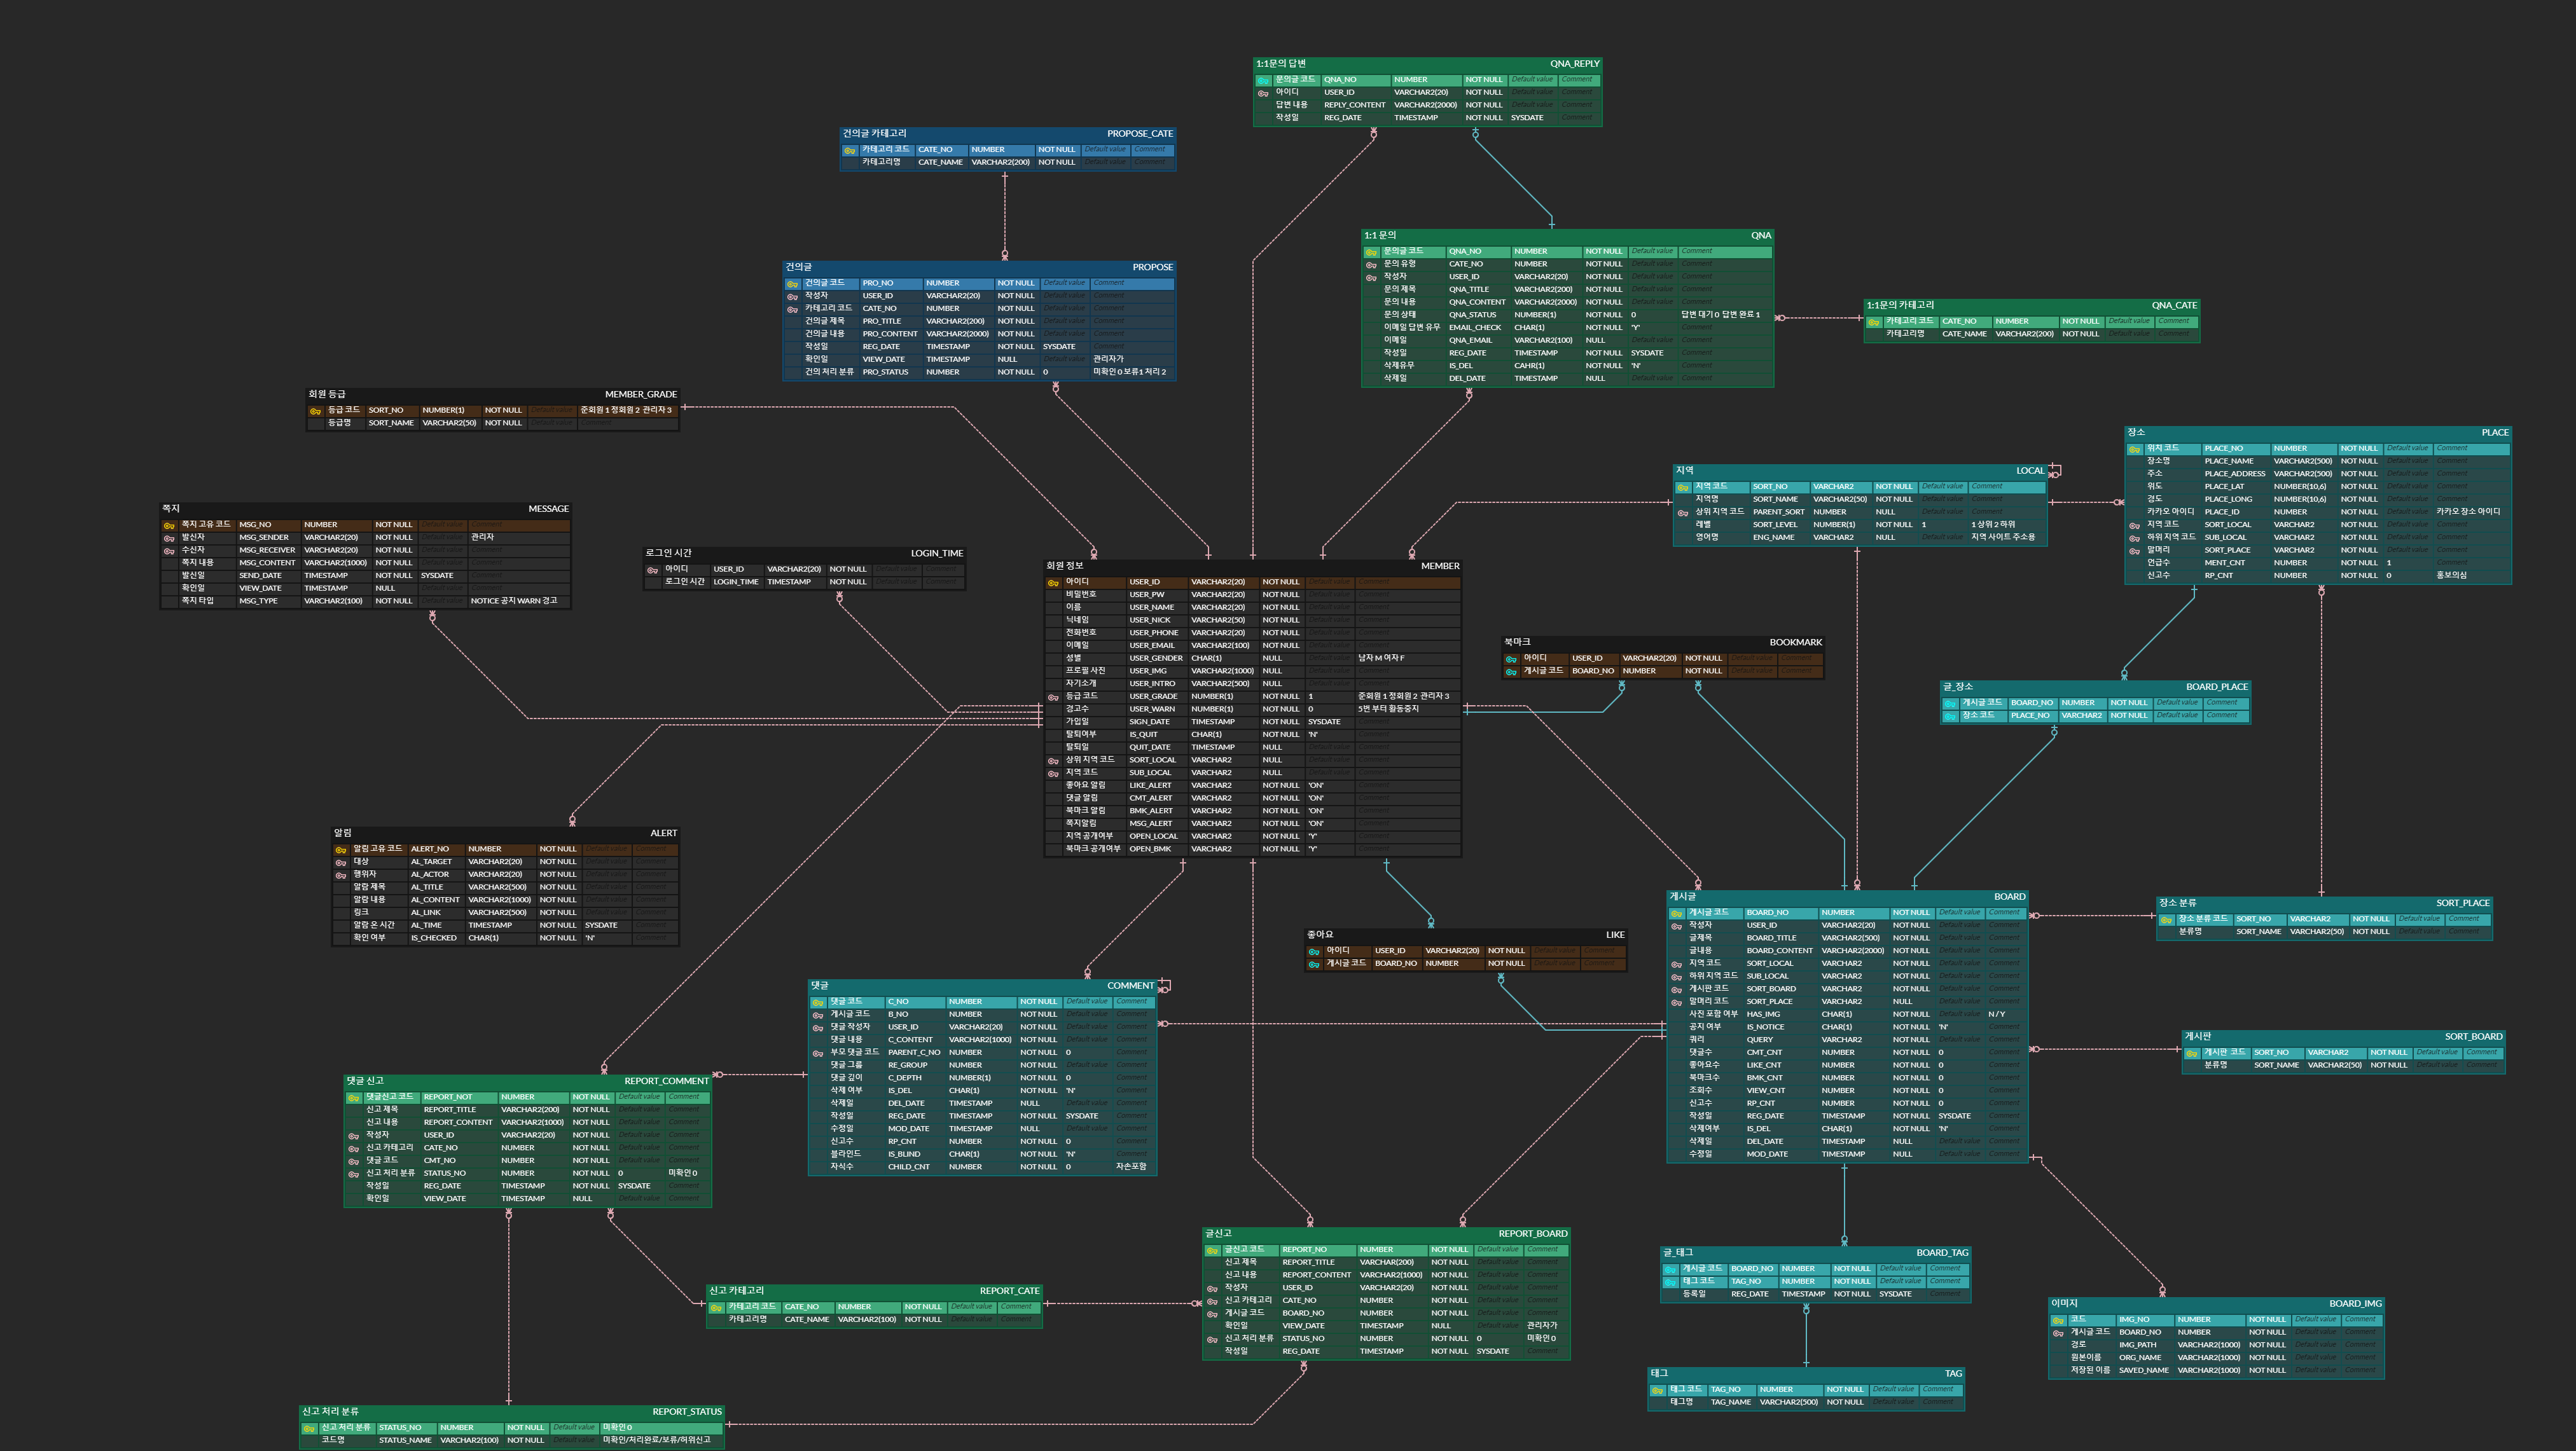Click the key icon beside 아이디 in MEMBER table

(x=1053, y=583)
